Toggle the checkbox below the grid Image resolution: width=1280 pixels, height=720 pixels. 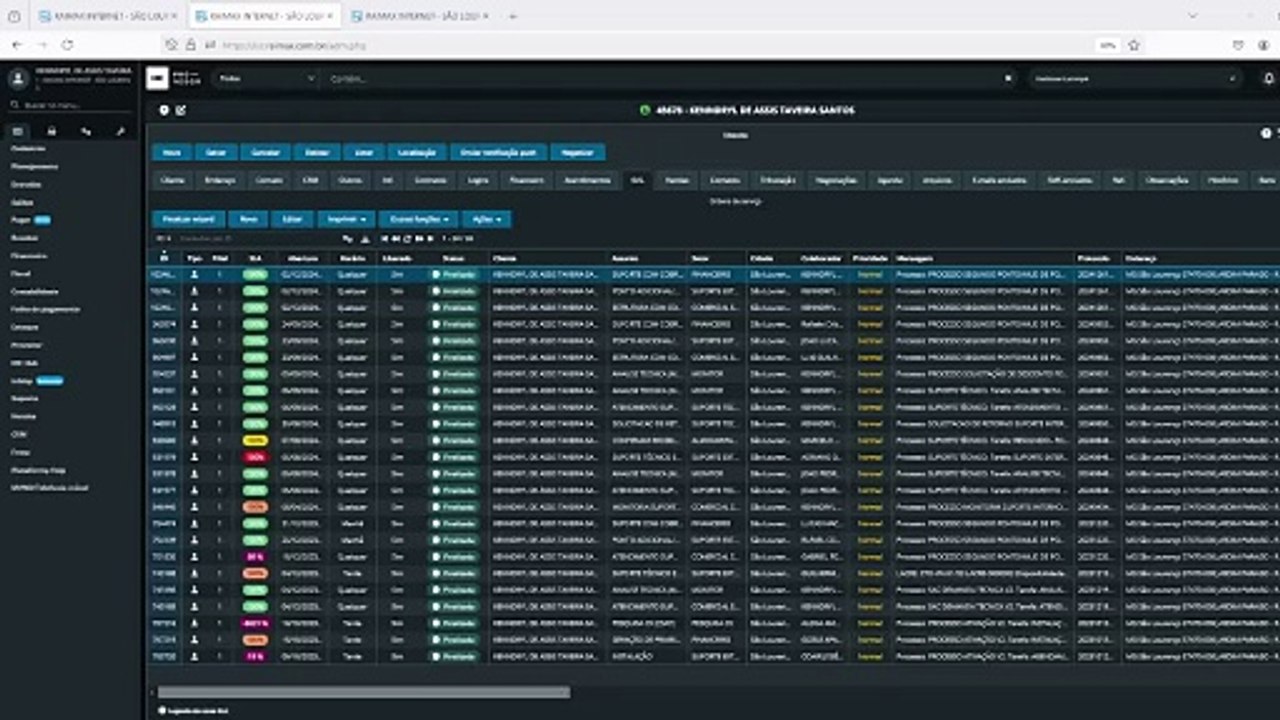pos(162,710)
